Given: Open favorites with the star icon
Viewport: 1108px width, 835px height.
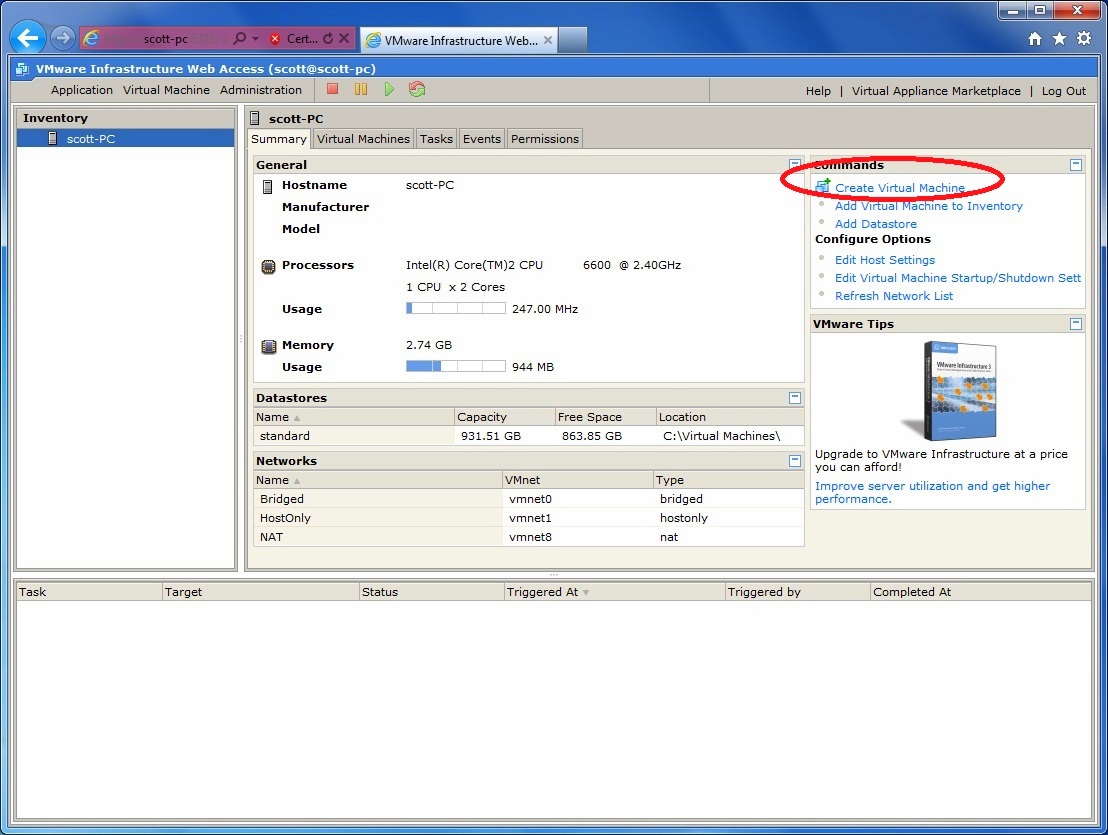Looking at the screenshot, I should click(1059, 39).
